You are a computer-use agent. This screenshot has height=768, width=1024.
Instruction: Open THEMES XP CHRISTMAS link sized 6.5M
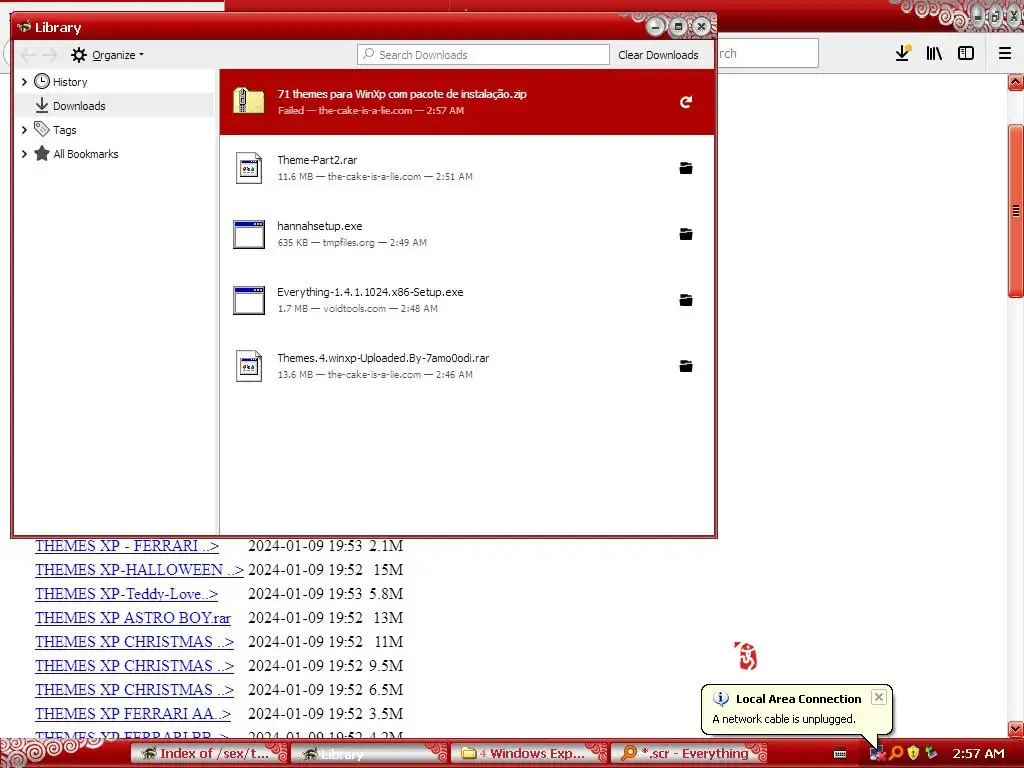tap(134, 690)
